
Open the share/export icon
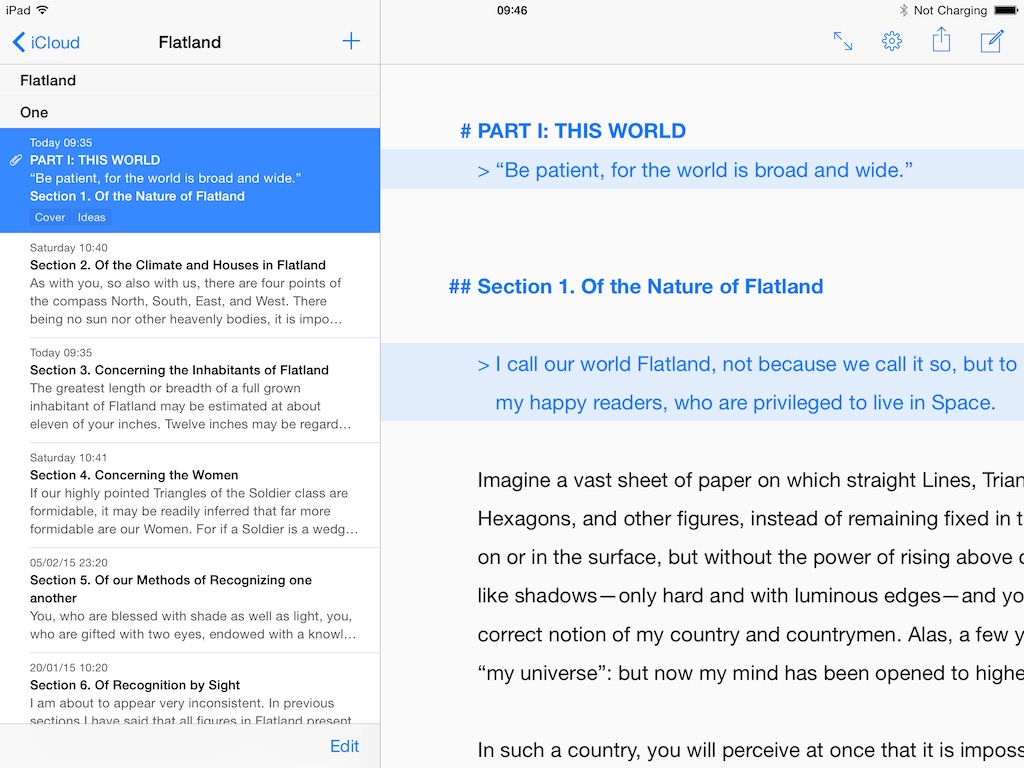(x=941, y=40)
